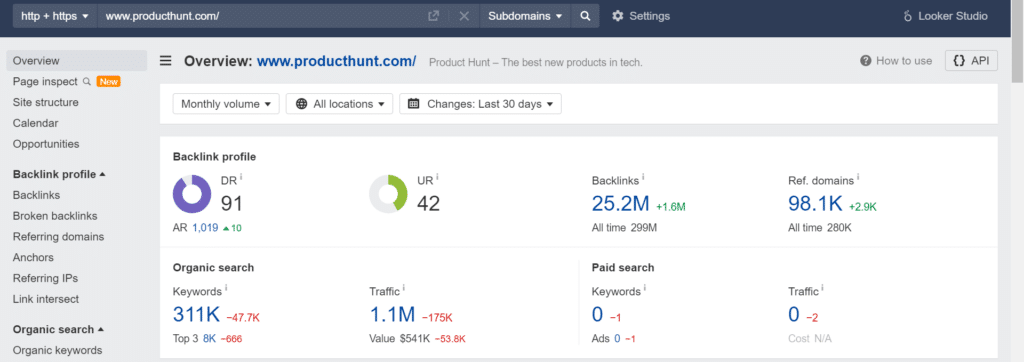Click info icon beside Organic Traffic
The width and height of the screenshot is (1024, 362).
click(x=404, y=288)
